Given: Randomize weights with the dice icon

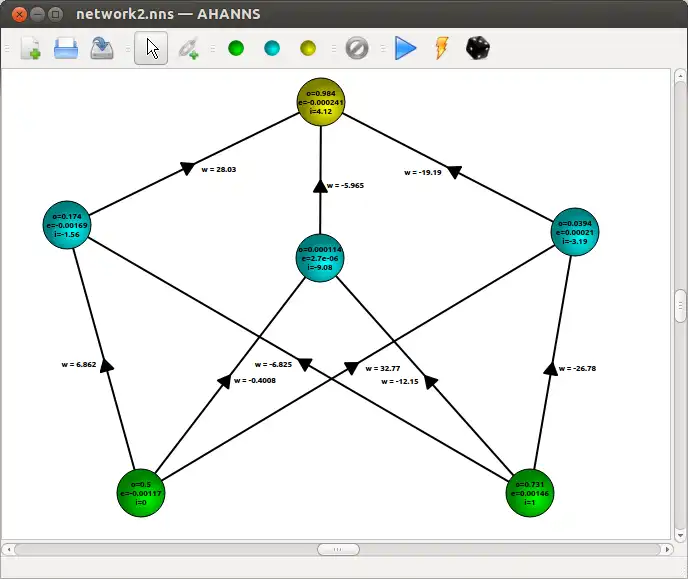Looking at the screenshot, I should (478, 48).
